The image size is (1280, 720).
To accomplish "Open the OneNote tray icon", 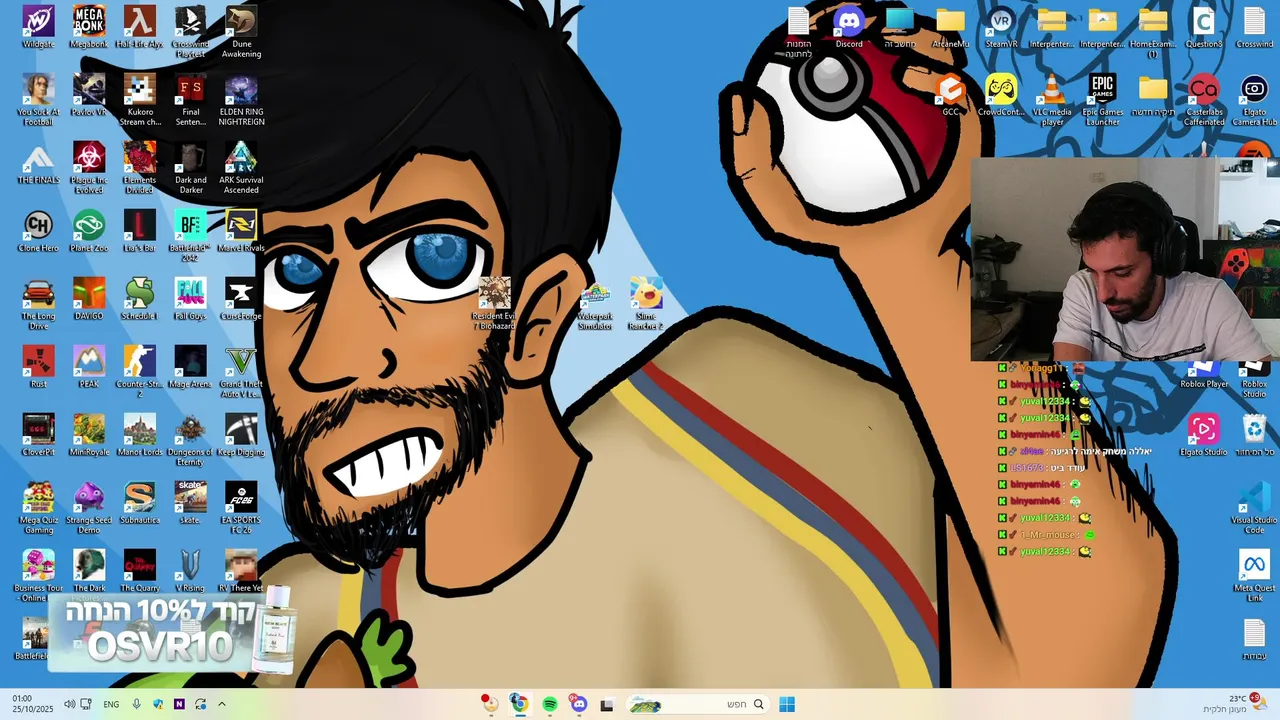I will click(x=179, y=704).
